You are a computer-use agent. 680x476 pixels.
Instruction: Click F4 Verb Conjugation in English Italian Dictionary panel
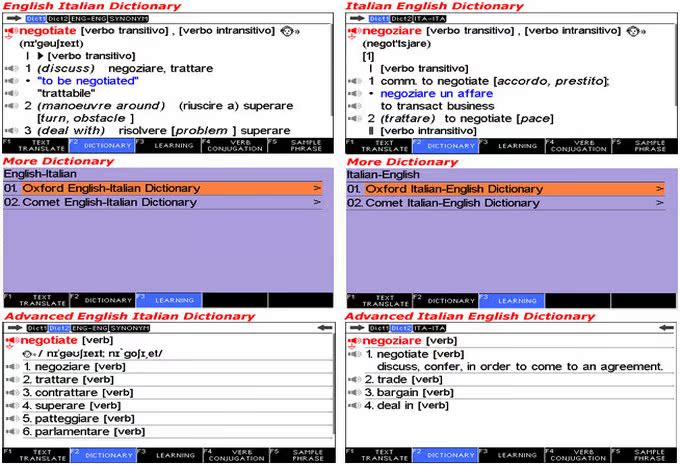tap(234, 146)
